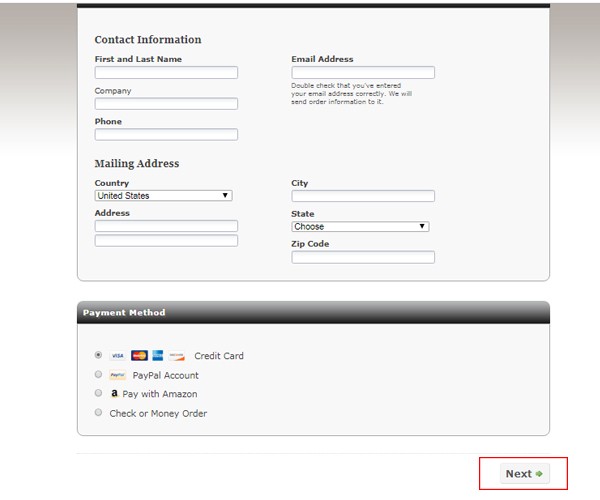Click into the Company field
Screen dimensions: 600x500
(x=166, y=104)
